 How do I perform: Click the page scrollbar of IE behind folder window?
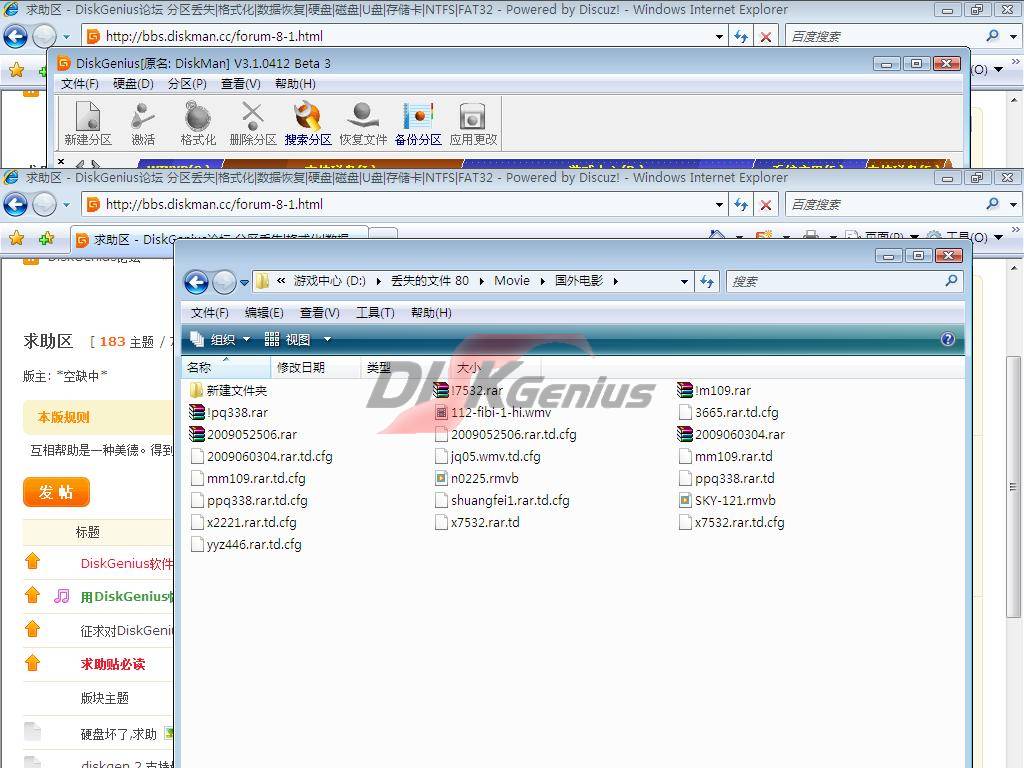1013,486
